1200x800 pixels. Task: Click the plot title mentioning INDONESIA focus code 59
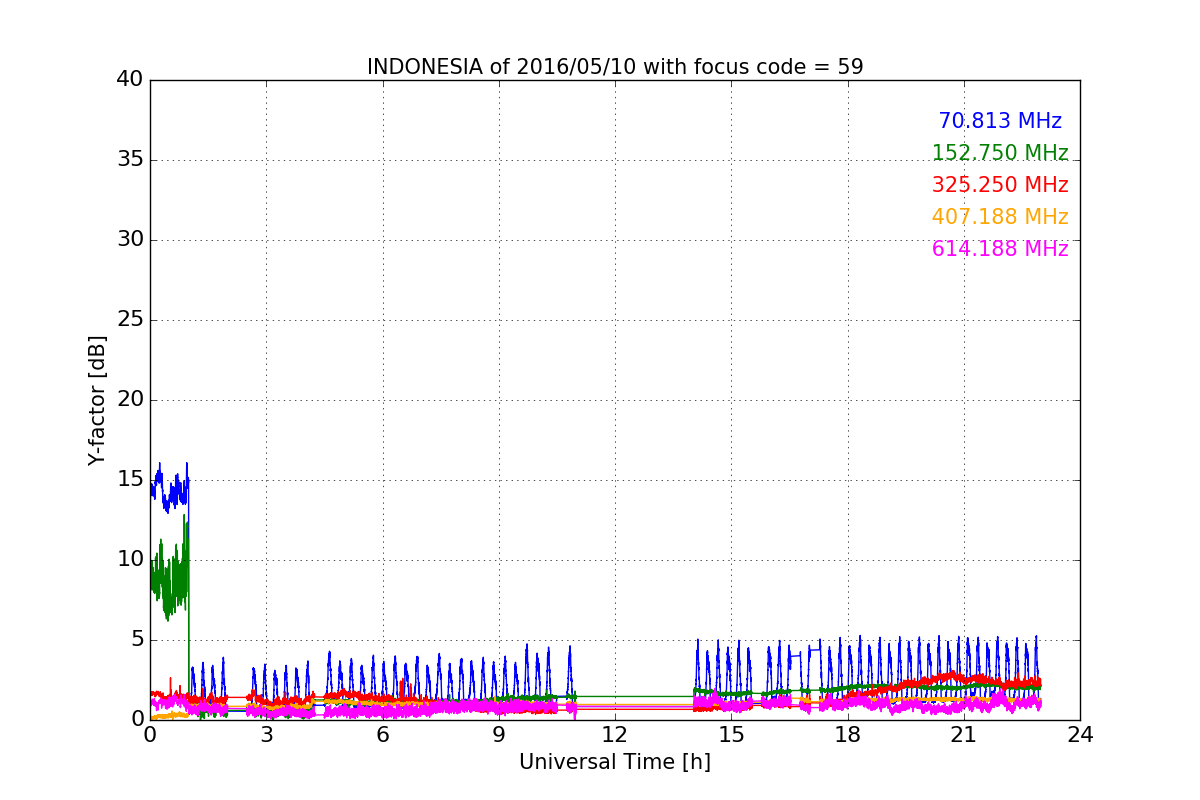tap(615, 67)
